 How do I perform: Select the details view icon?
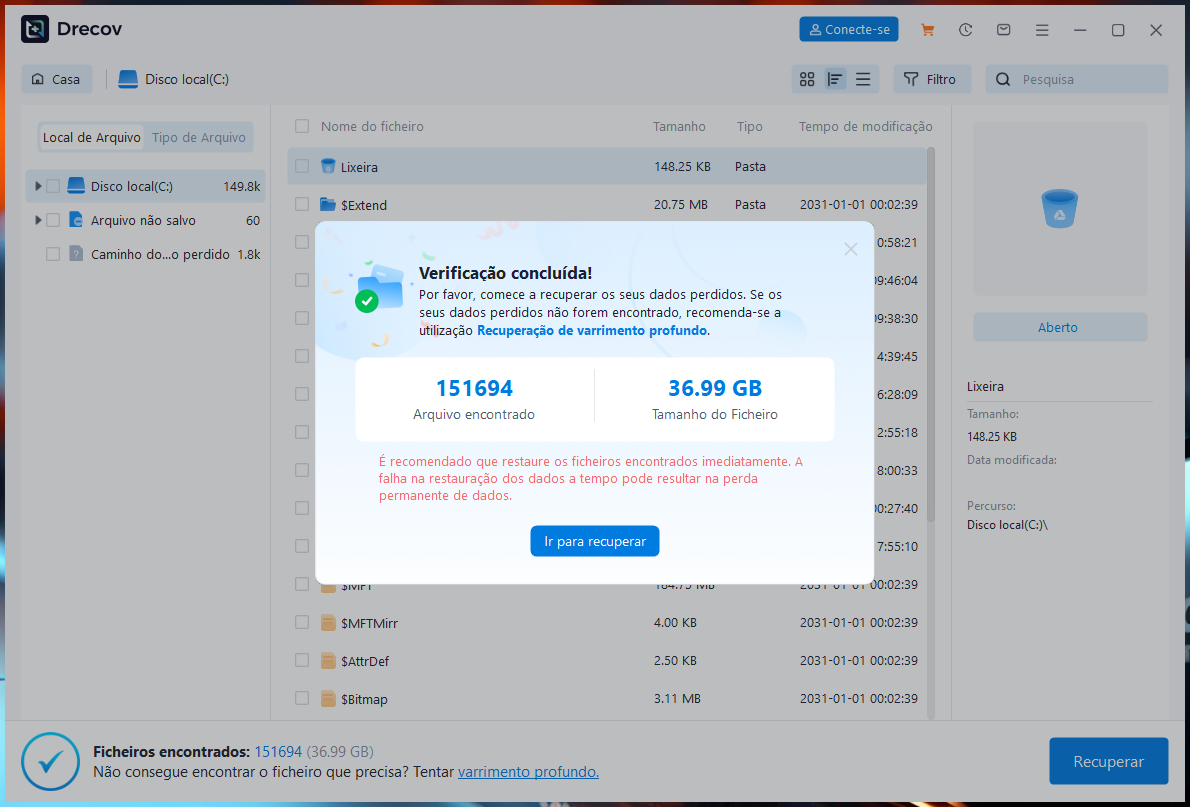pos(835,79)
